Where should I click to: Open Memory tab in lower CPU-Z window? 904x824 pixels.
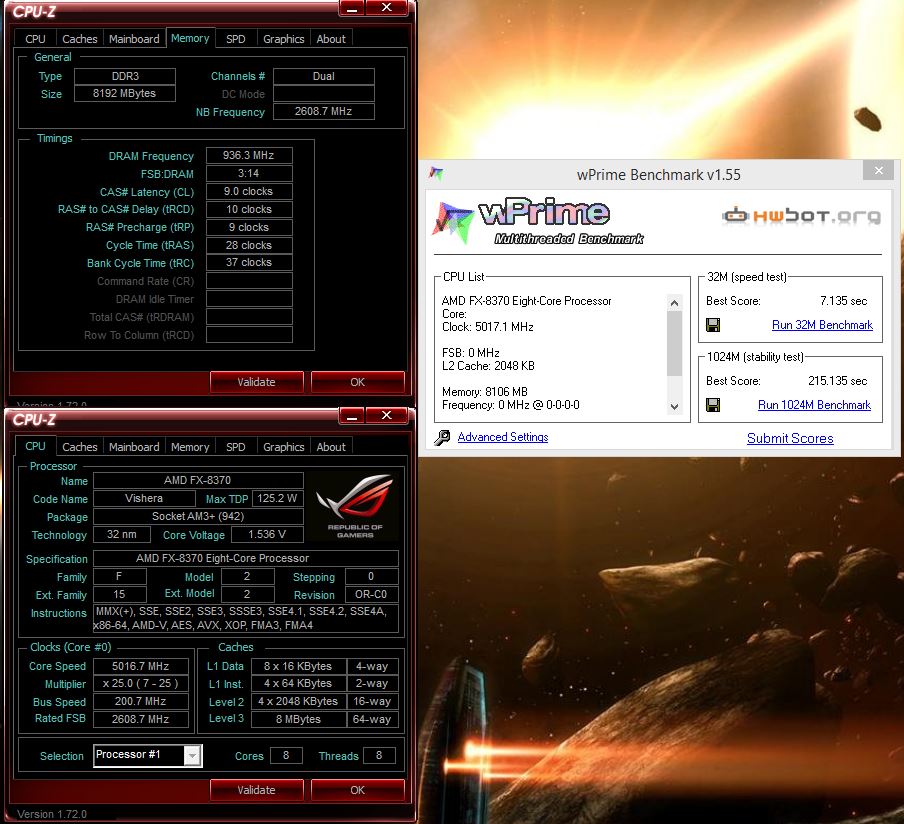pyautogui.click(x=190, y=447)
